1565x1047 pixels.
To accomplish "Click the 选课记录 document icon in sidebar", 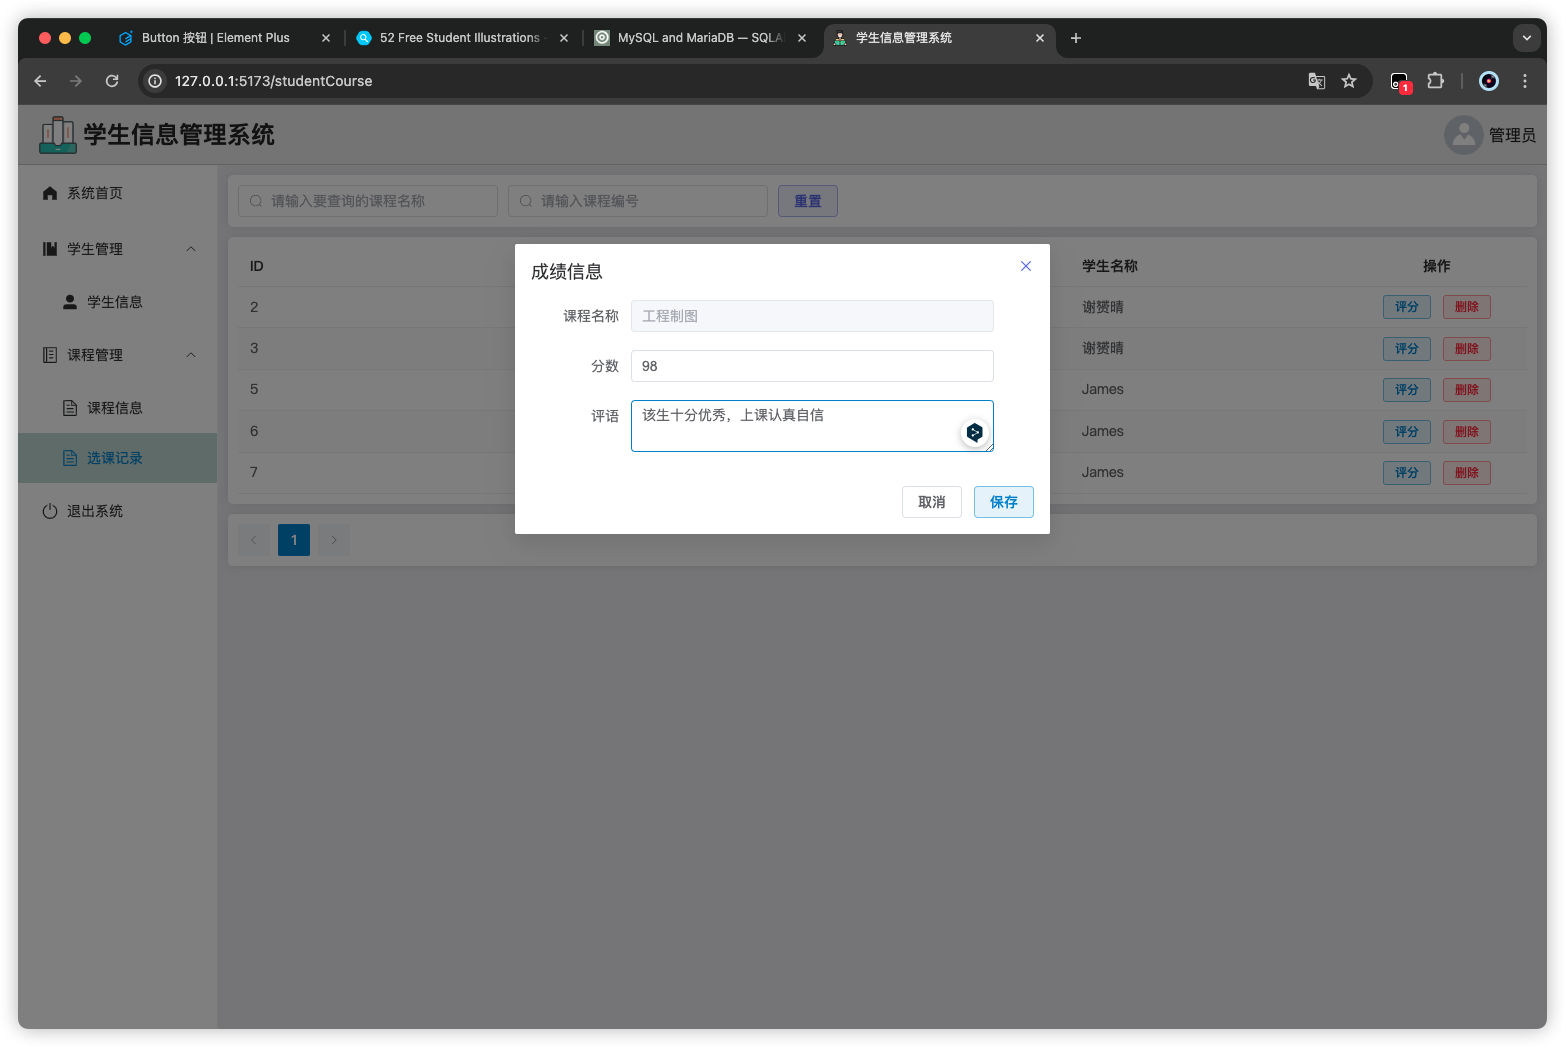I will click(70, 458).
